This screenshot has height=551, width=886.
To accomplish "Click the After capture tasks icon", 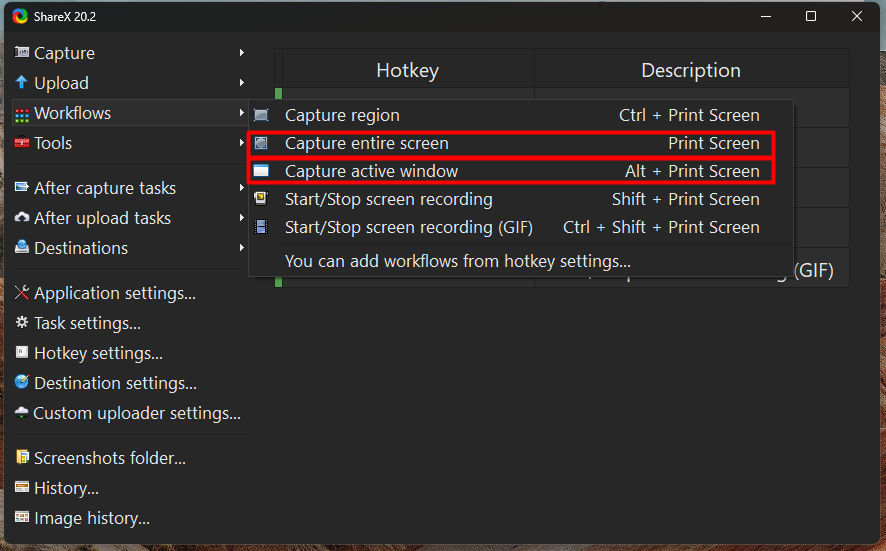I will (x=21, y=187).
